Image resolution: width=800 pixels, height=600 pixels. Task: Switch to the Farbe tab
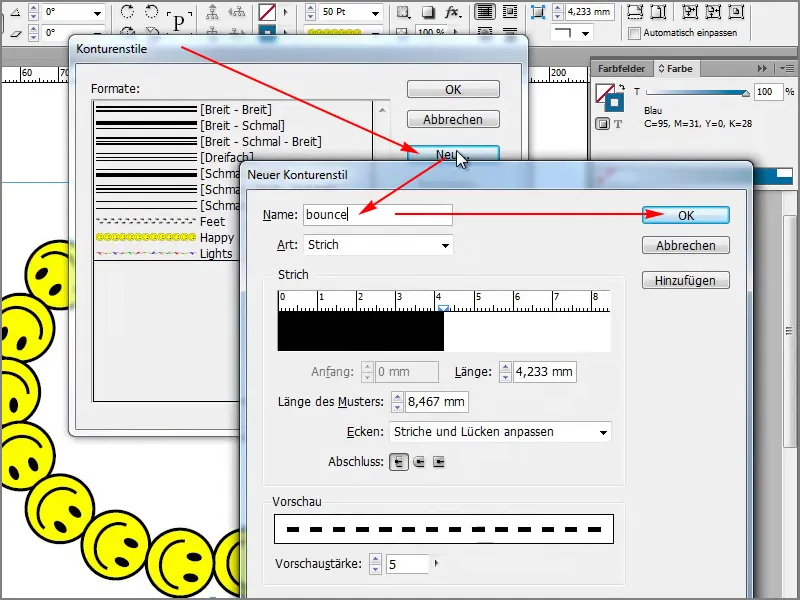click(x=676, y=68)
